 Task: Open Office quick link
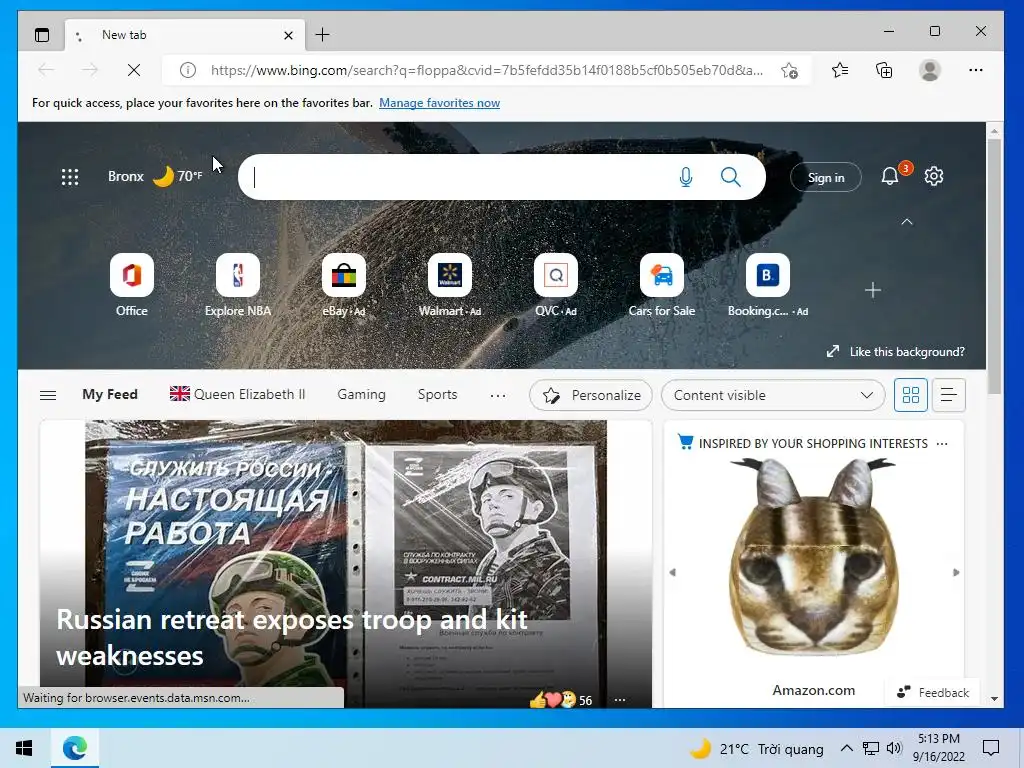132,285
